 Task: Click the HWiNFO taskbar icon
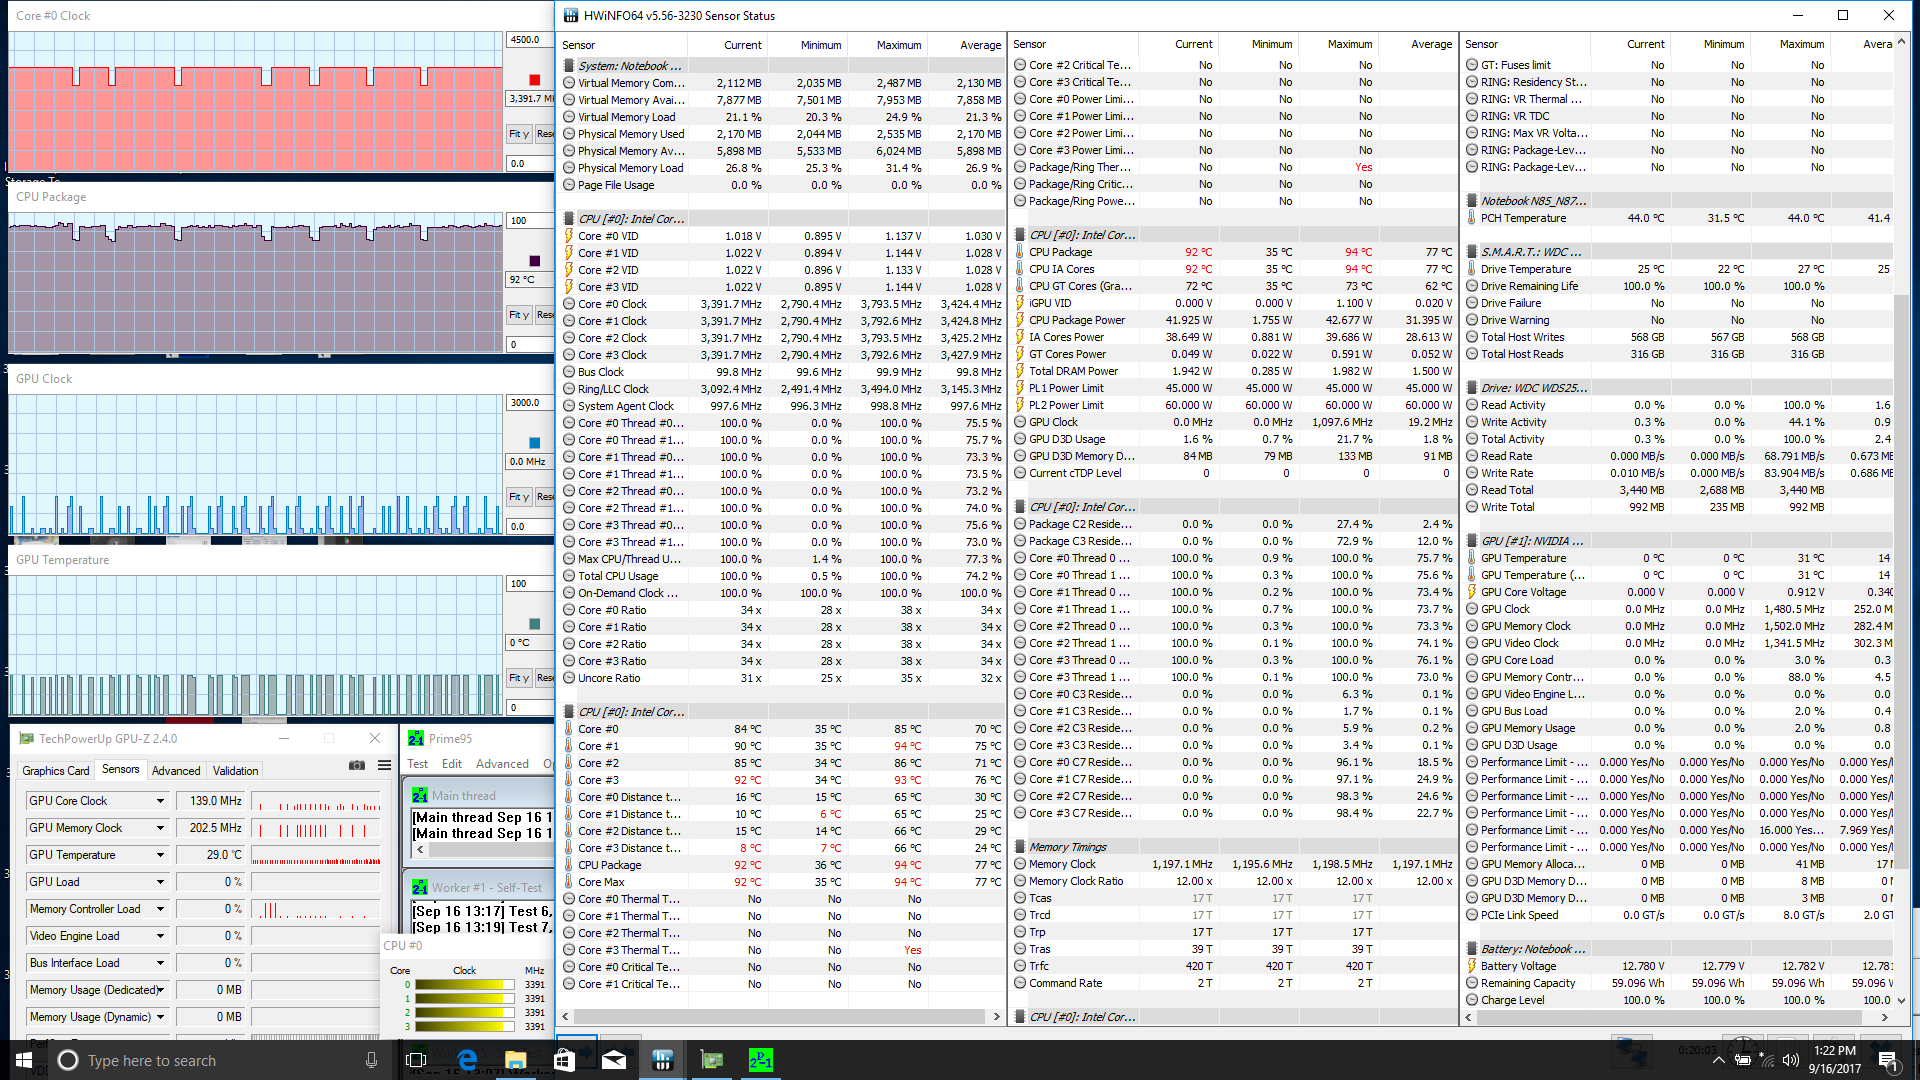click(662, 1060)
